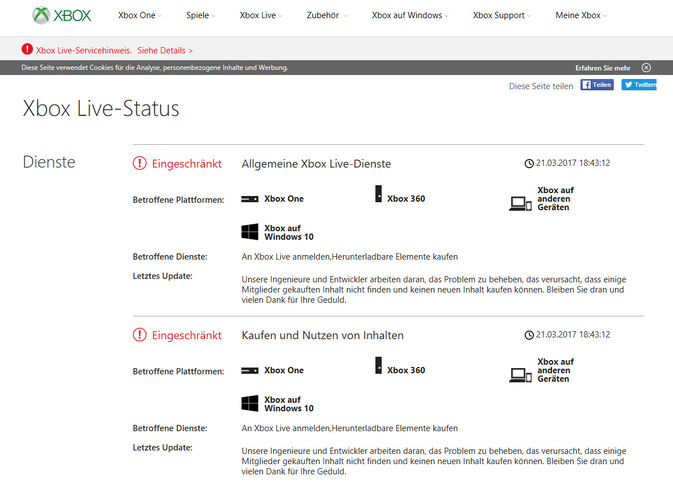This screenshot has width=673, height=484.
Task: Click the Eingeschränkt warning icon for Kaufen und Nutzen
Action: tap(139, 335)
